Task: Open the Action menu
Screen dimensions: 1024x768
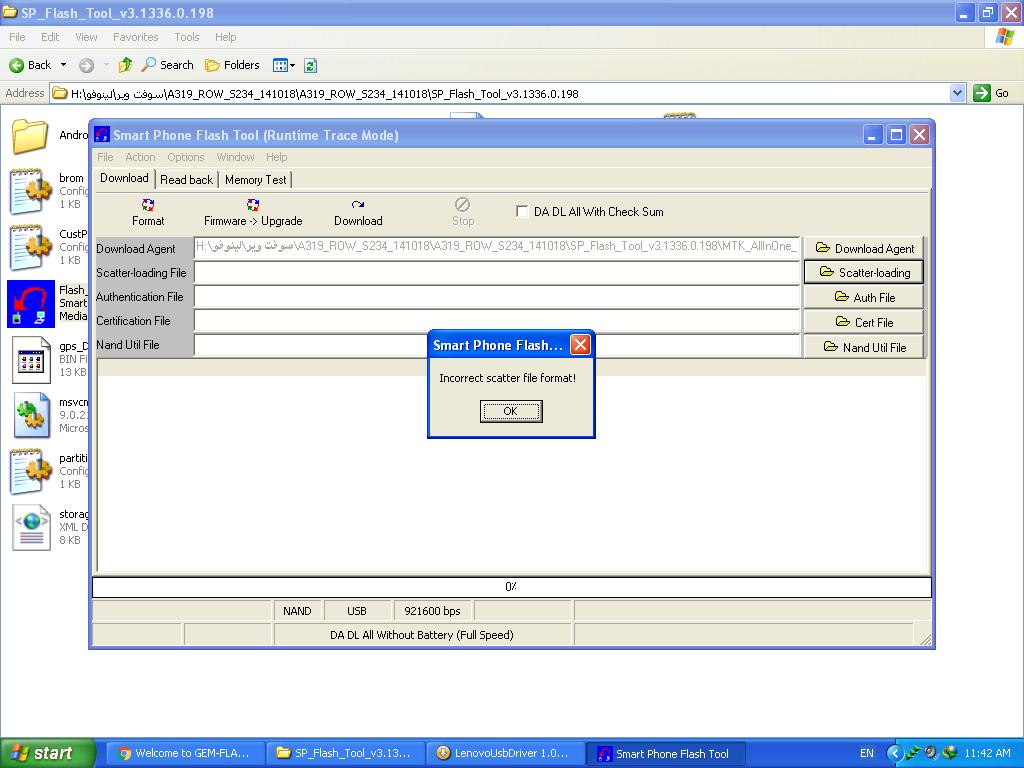Action: click(x=140, y=157)
